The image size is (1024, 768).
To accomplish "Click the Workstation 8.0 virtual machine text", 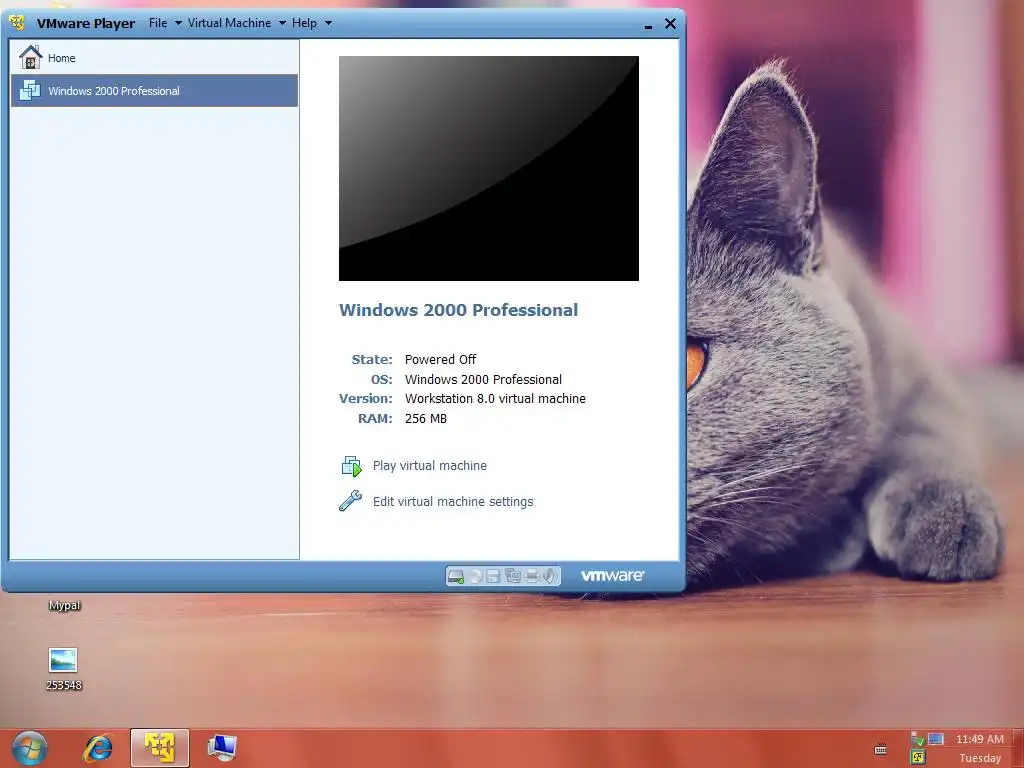I will click(495, 399).
